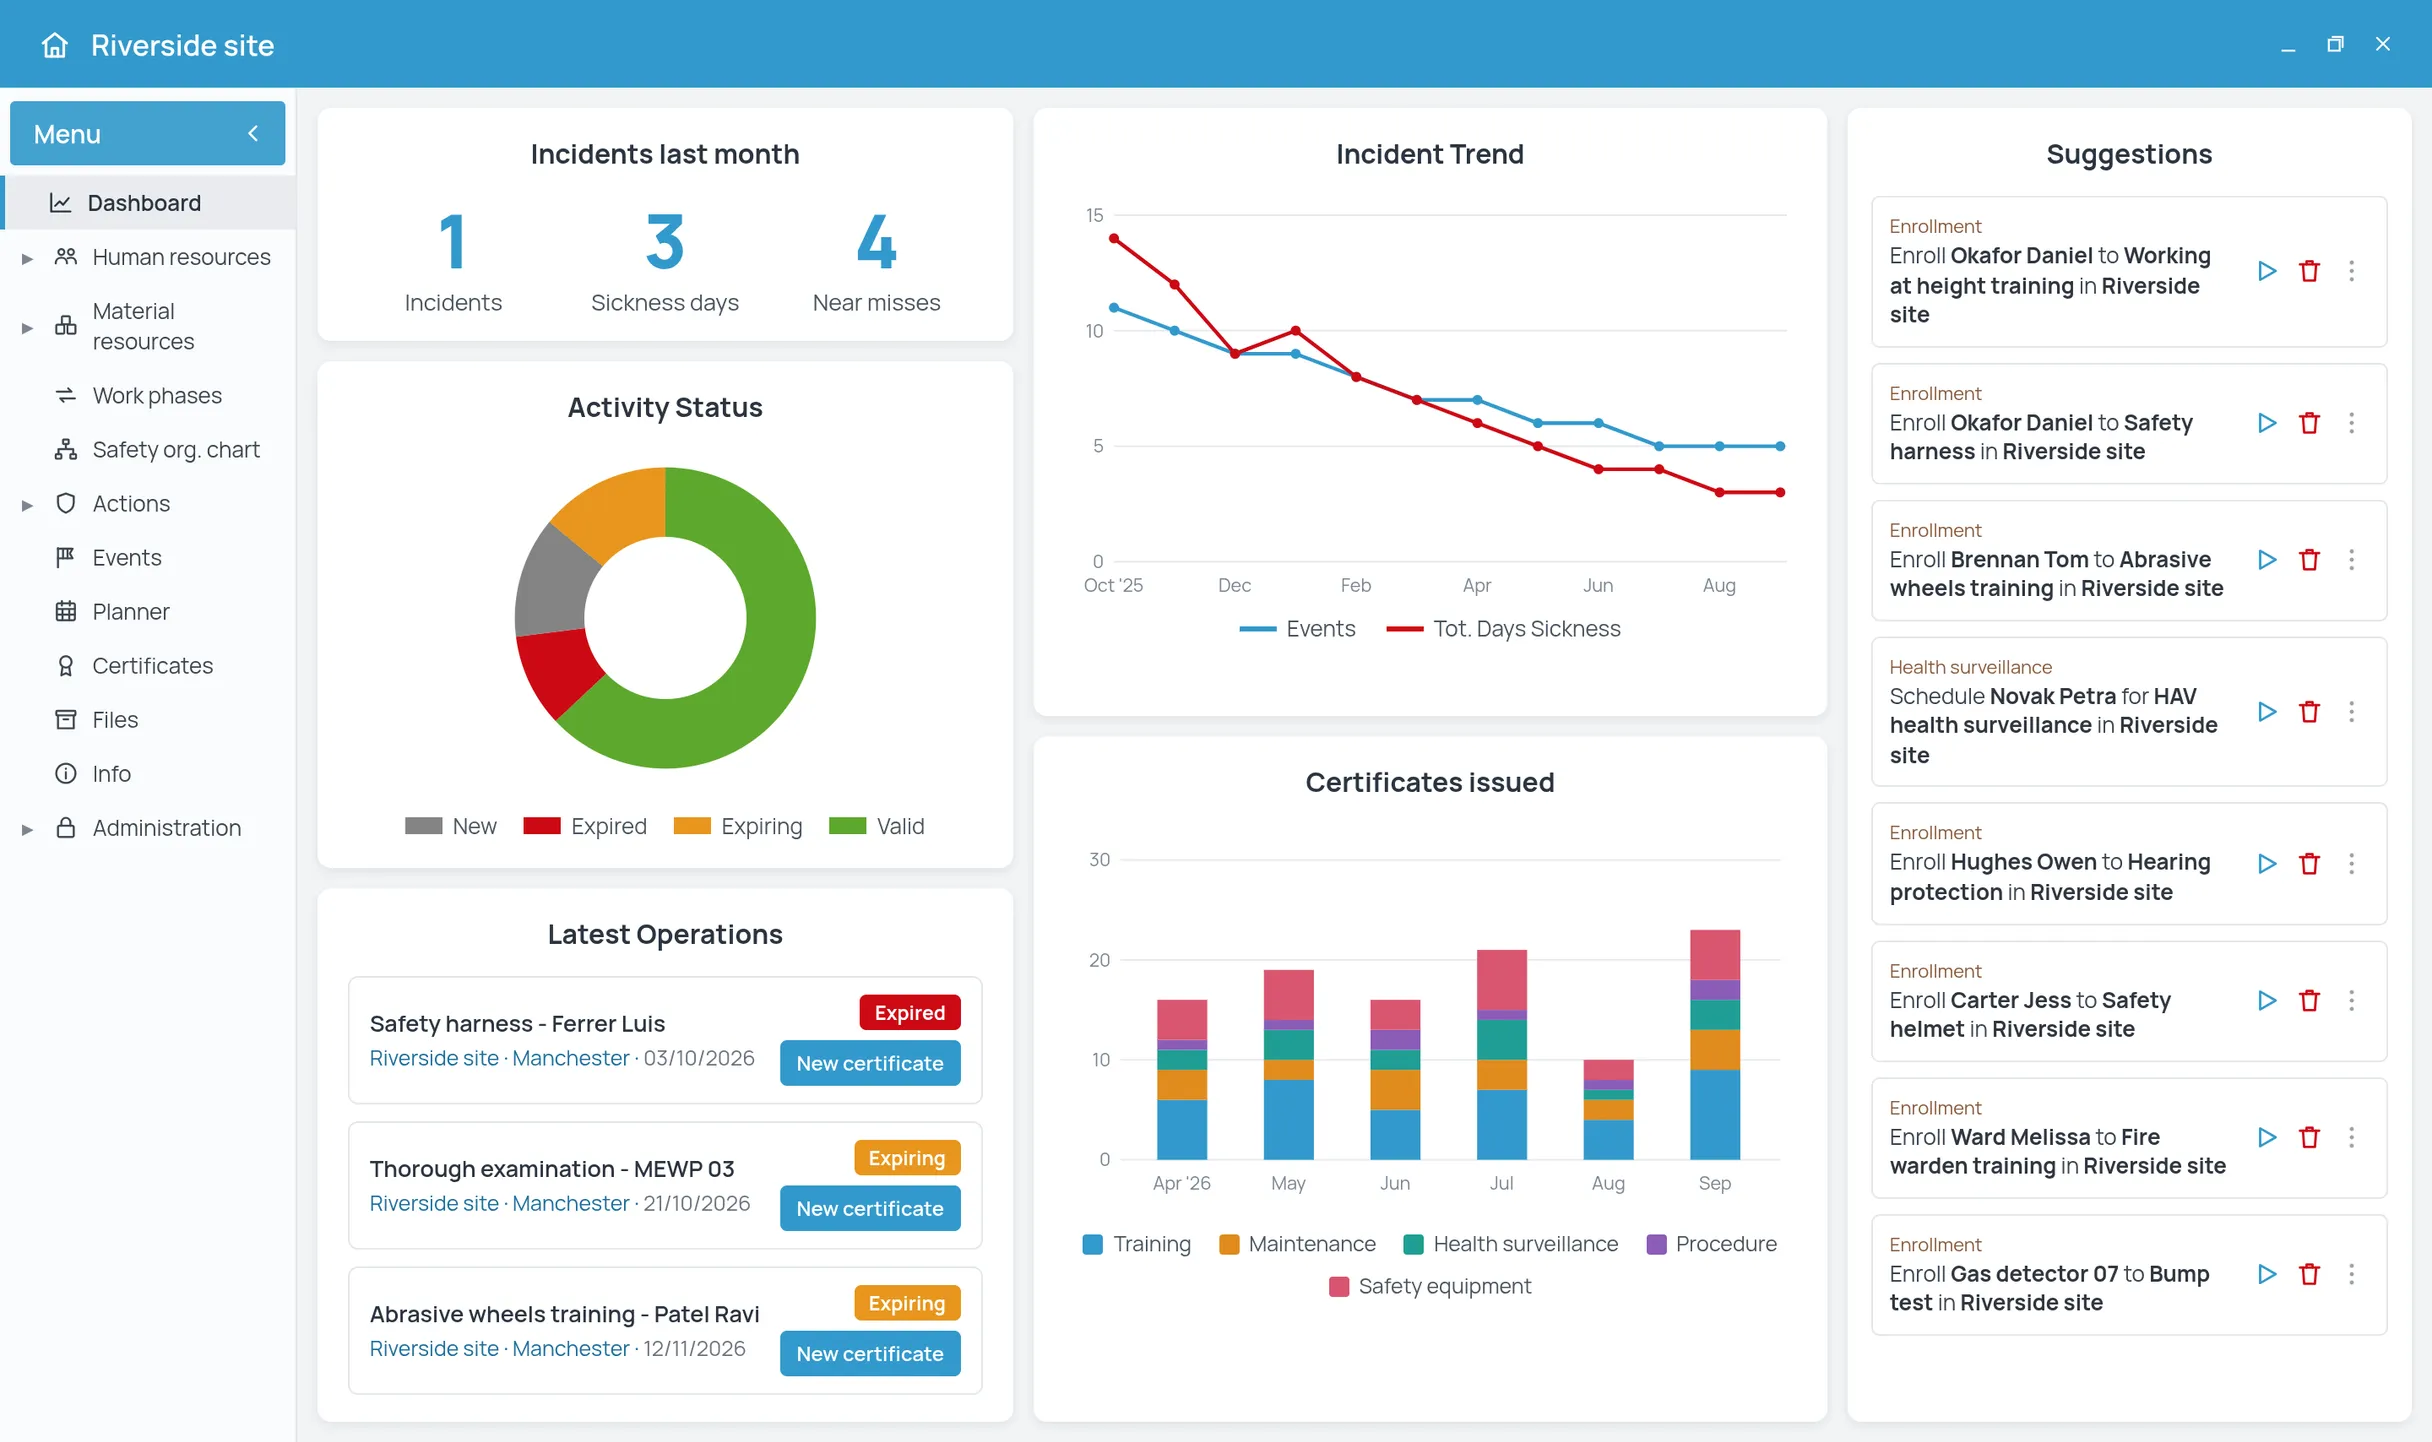Toggle the Events series in Incident Trend legend
Image resolution: width=2432 pixels, height=1442 pixels.
[1297, 629]
